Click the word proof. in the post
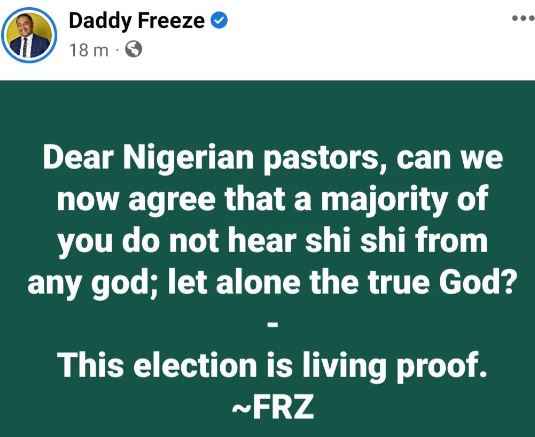The width and height of the screenshot is (535, 437). point(441,366)
